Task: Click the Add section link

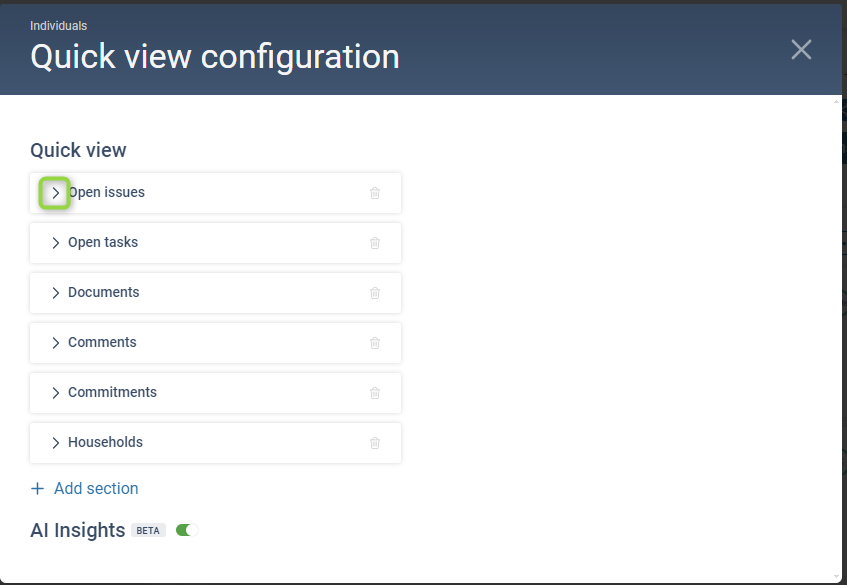Action: point(96,489)
